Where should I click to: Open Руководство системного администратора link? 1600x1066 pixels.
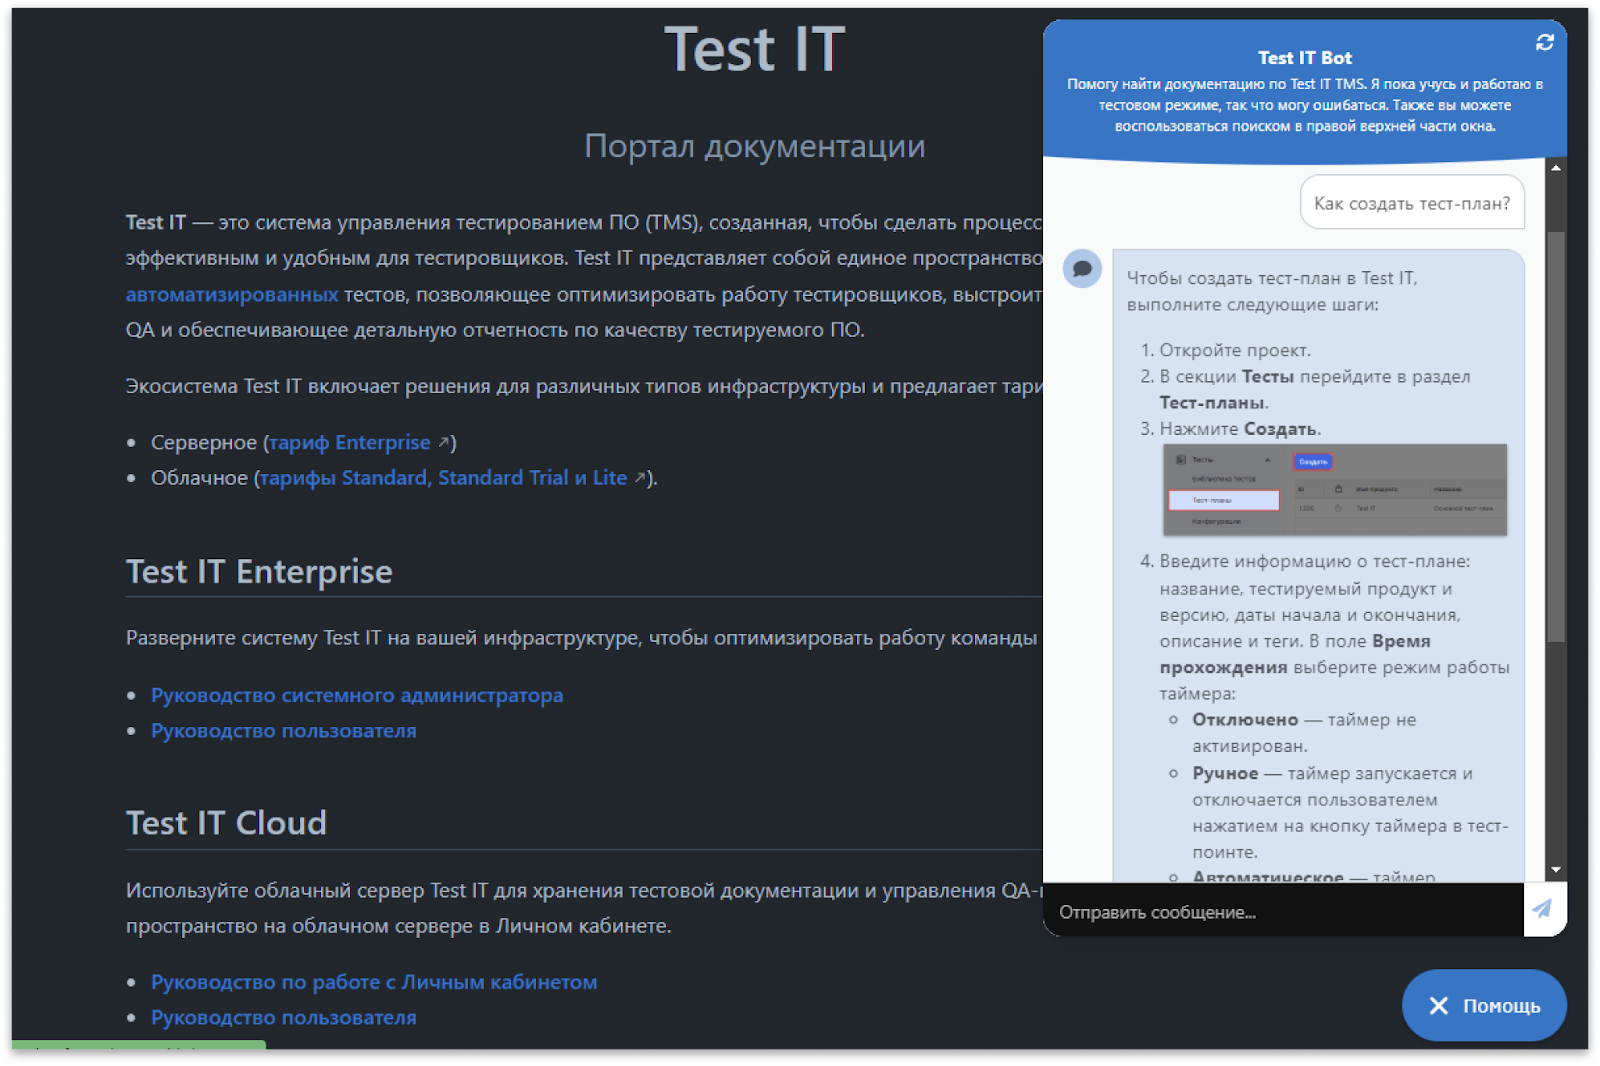coord(357,695)
